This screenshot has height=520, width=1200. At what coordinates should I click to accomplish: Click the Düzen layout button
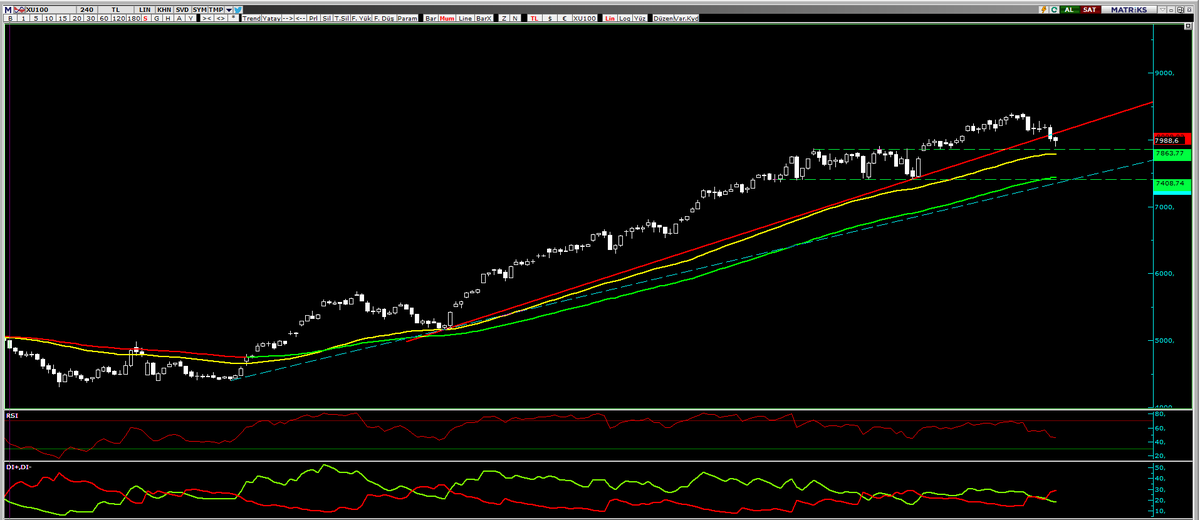click(663, 19)
